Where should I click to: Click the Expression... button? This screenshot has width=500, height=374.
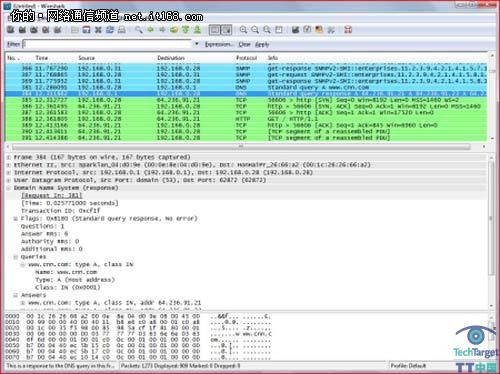click(x=218, y=44)
